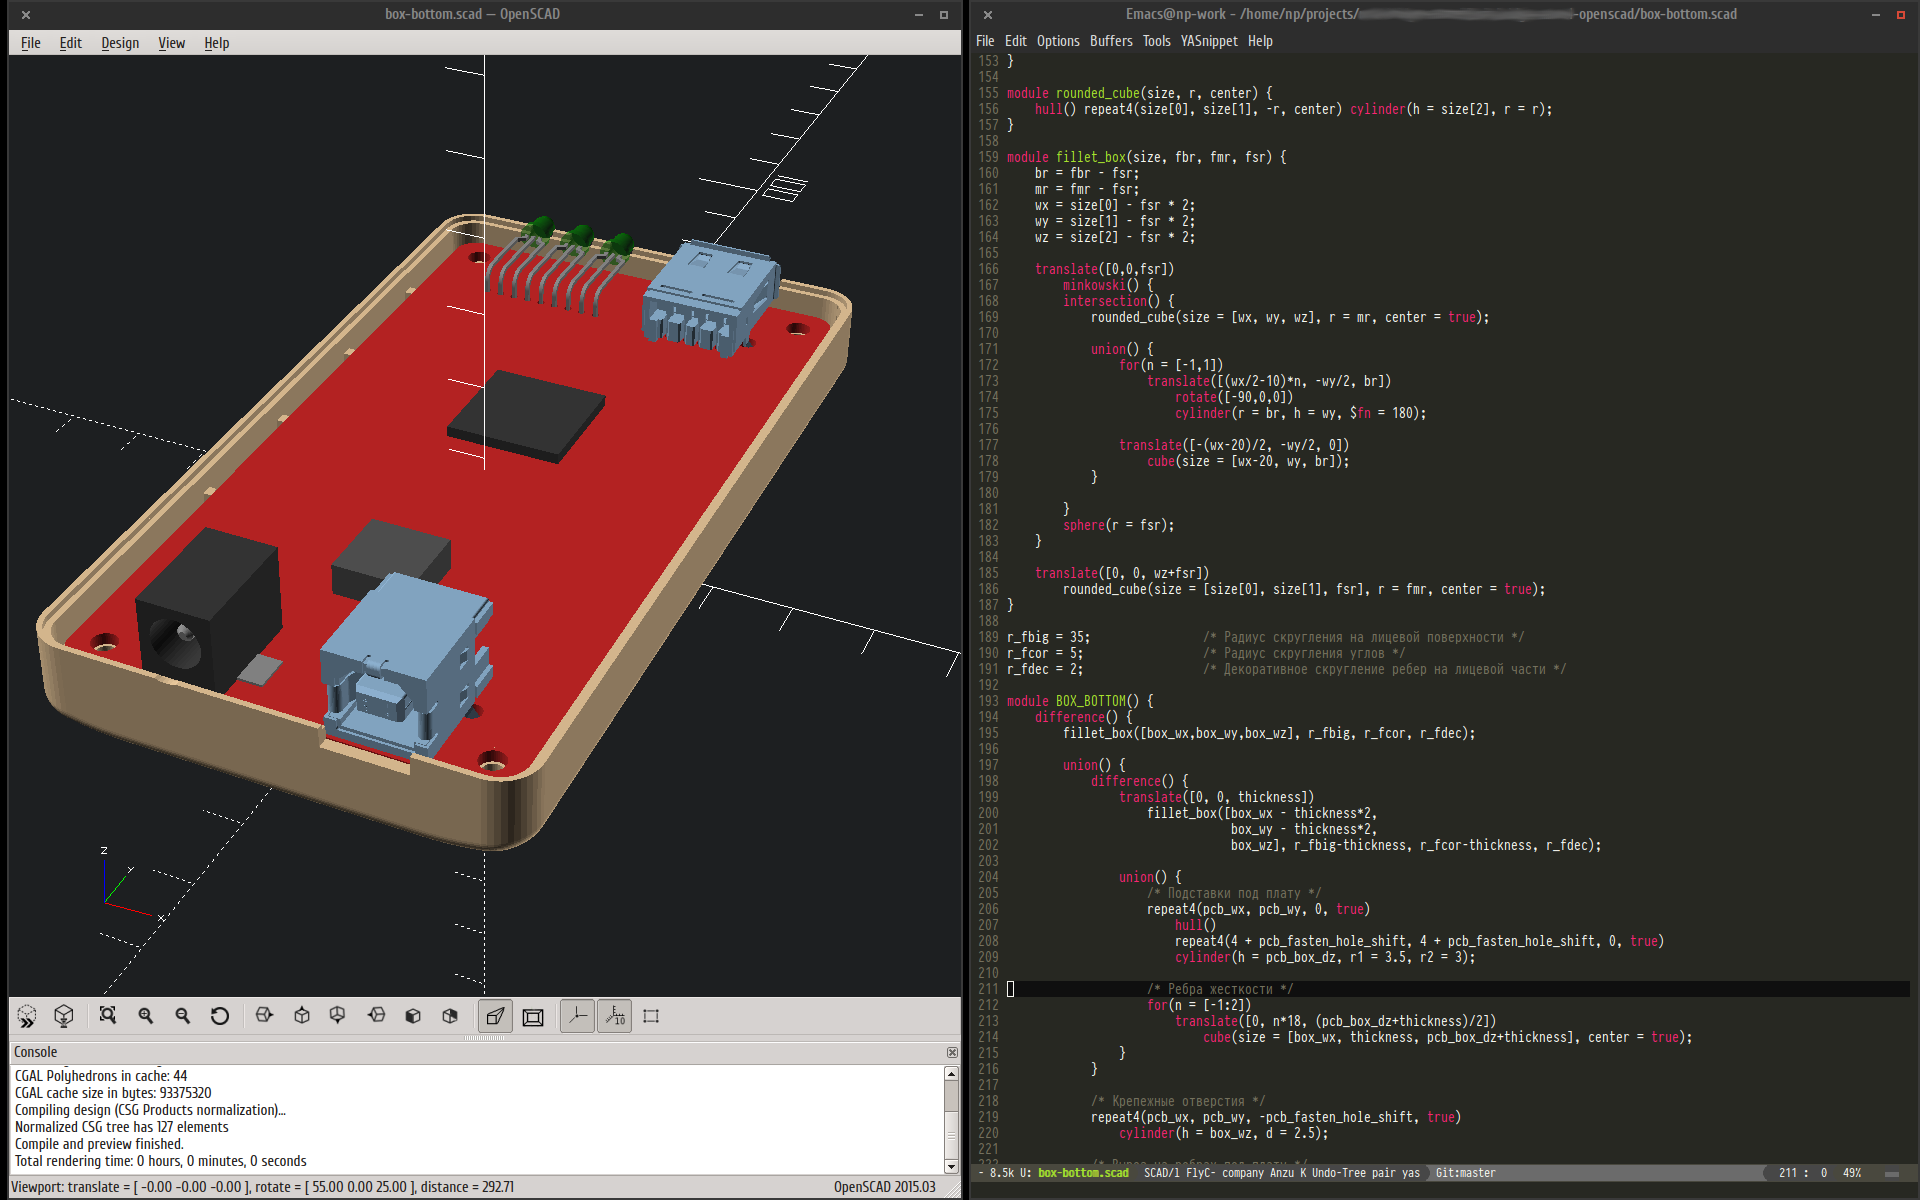Screen dimensions: 1920x1200
Task: Toggle Show Axes button
Action: 577,1016
